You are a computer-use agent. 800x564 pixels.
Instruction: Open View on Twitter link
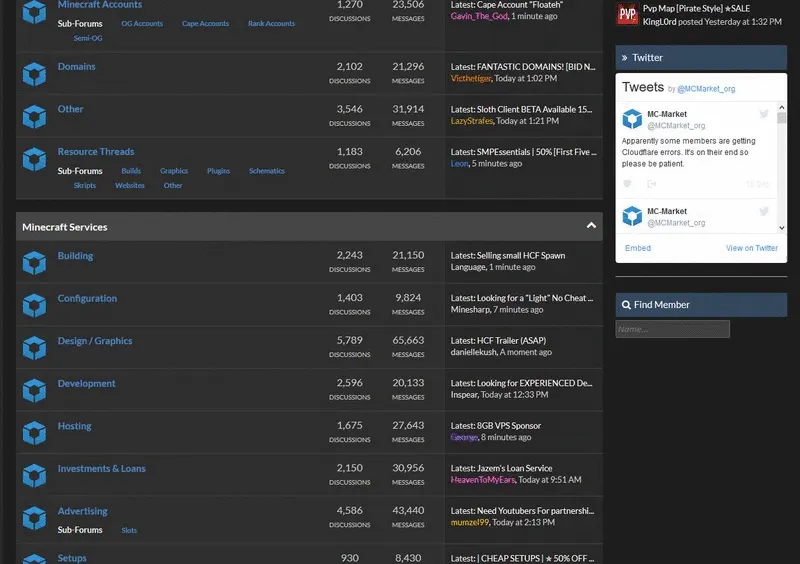pyautogui.click(x=752, y=248)
